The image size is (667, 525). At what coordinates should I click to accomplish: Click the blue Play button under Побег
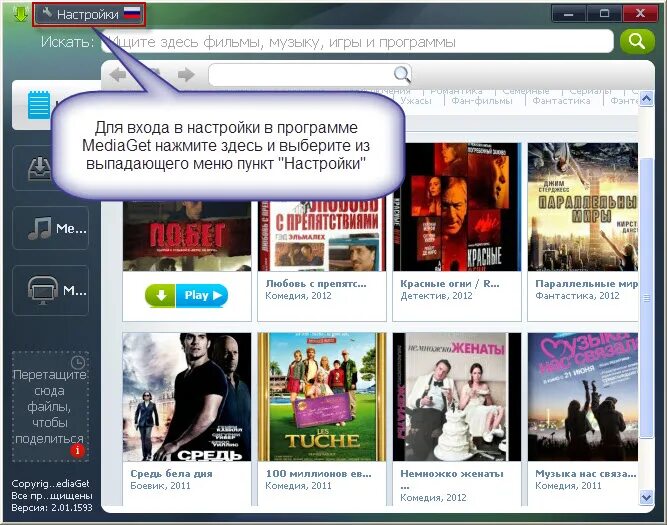(202, 295)
